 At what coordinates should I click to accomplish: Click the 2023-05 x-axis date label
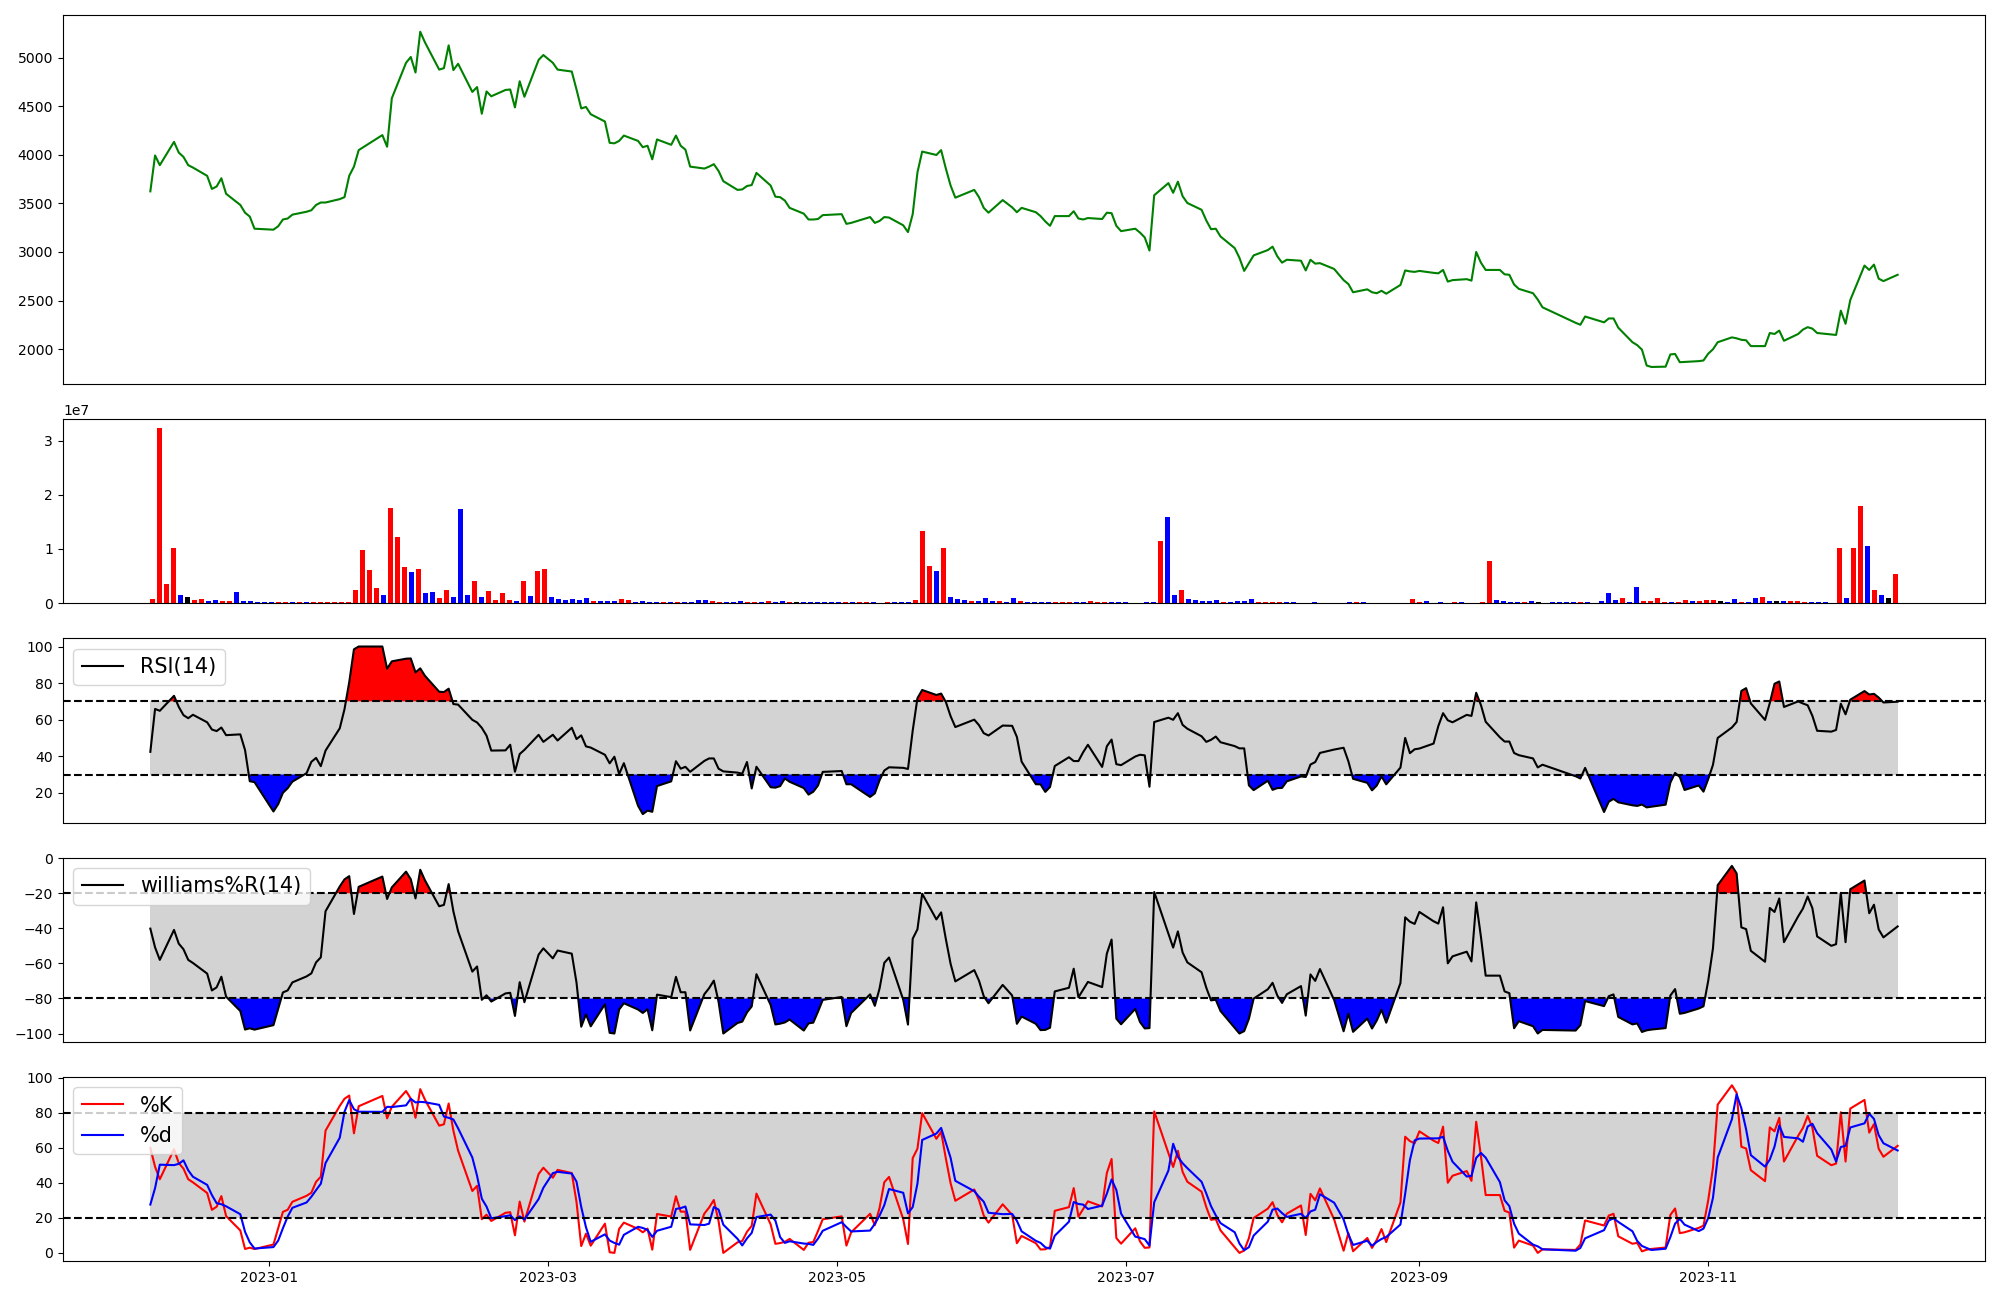click(x=836, y=1277)
